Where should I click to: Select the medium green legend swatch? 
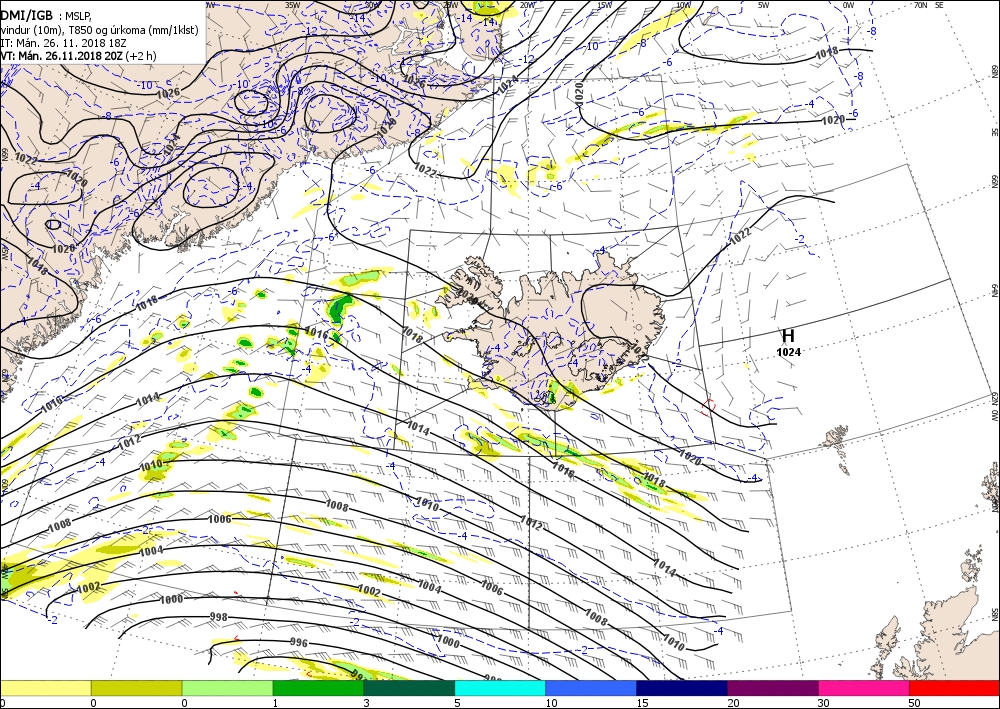click(318, 688)
